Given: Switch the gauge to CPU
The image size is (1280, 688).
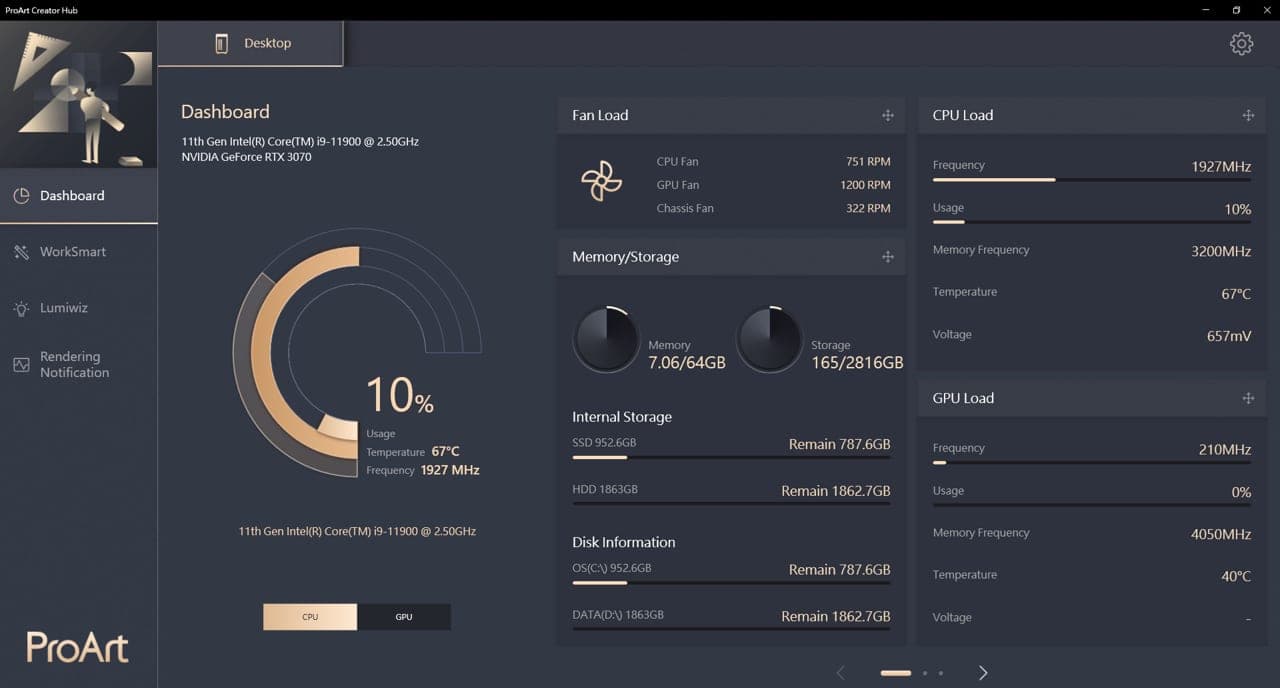Looking at the screenshot, I should point(310,617).
